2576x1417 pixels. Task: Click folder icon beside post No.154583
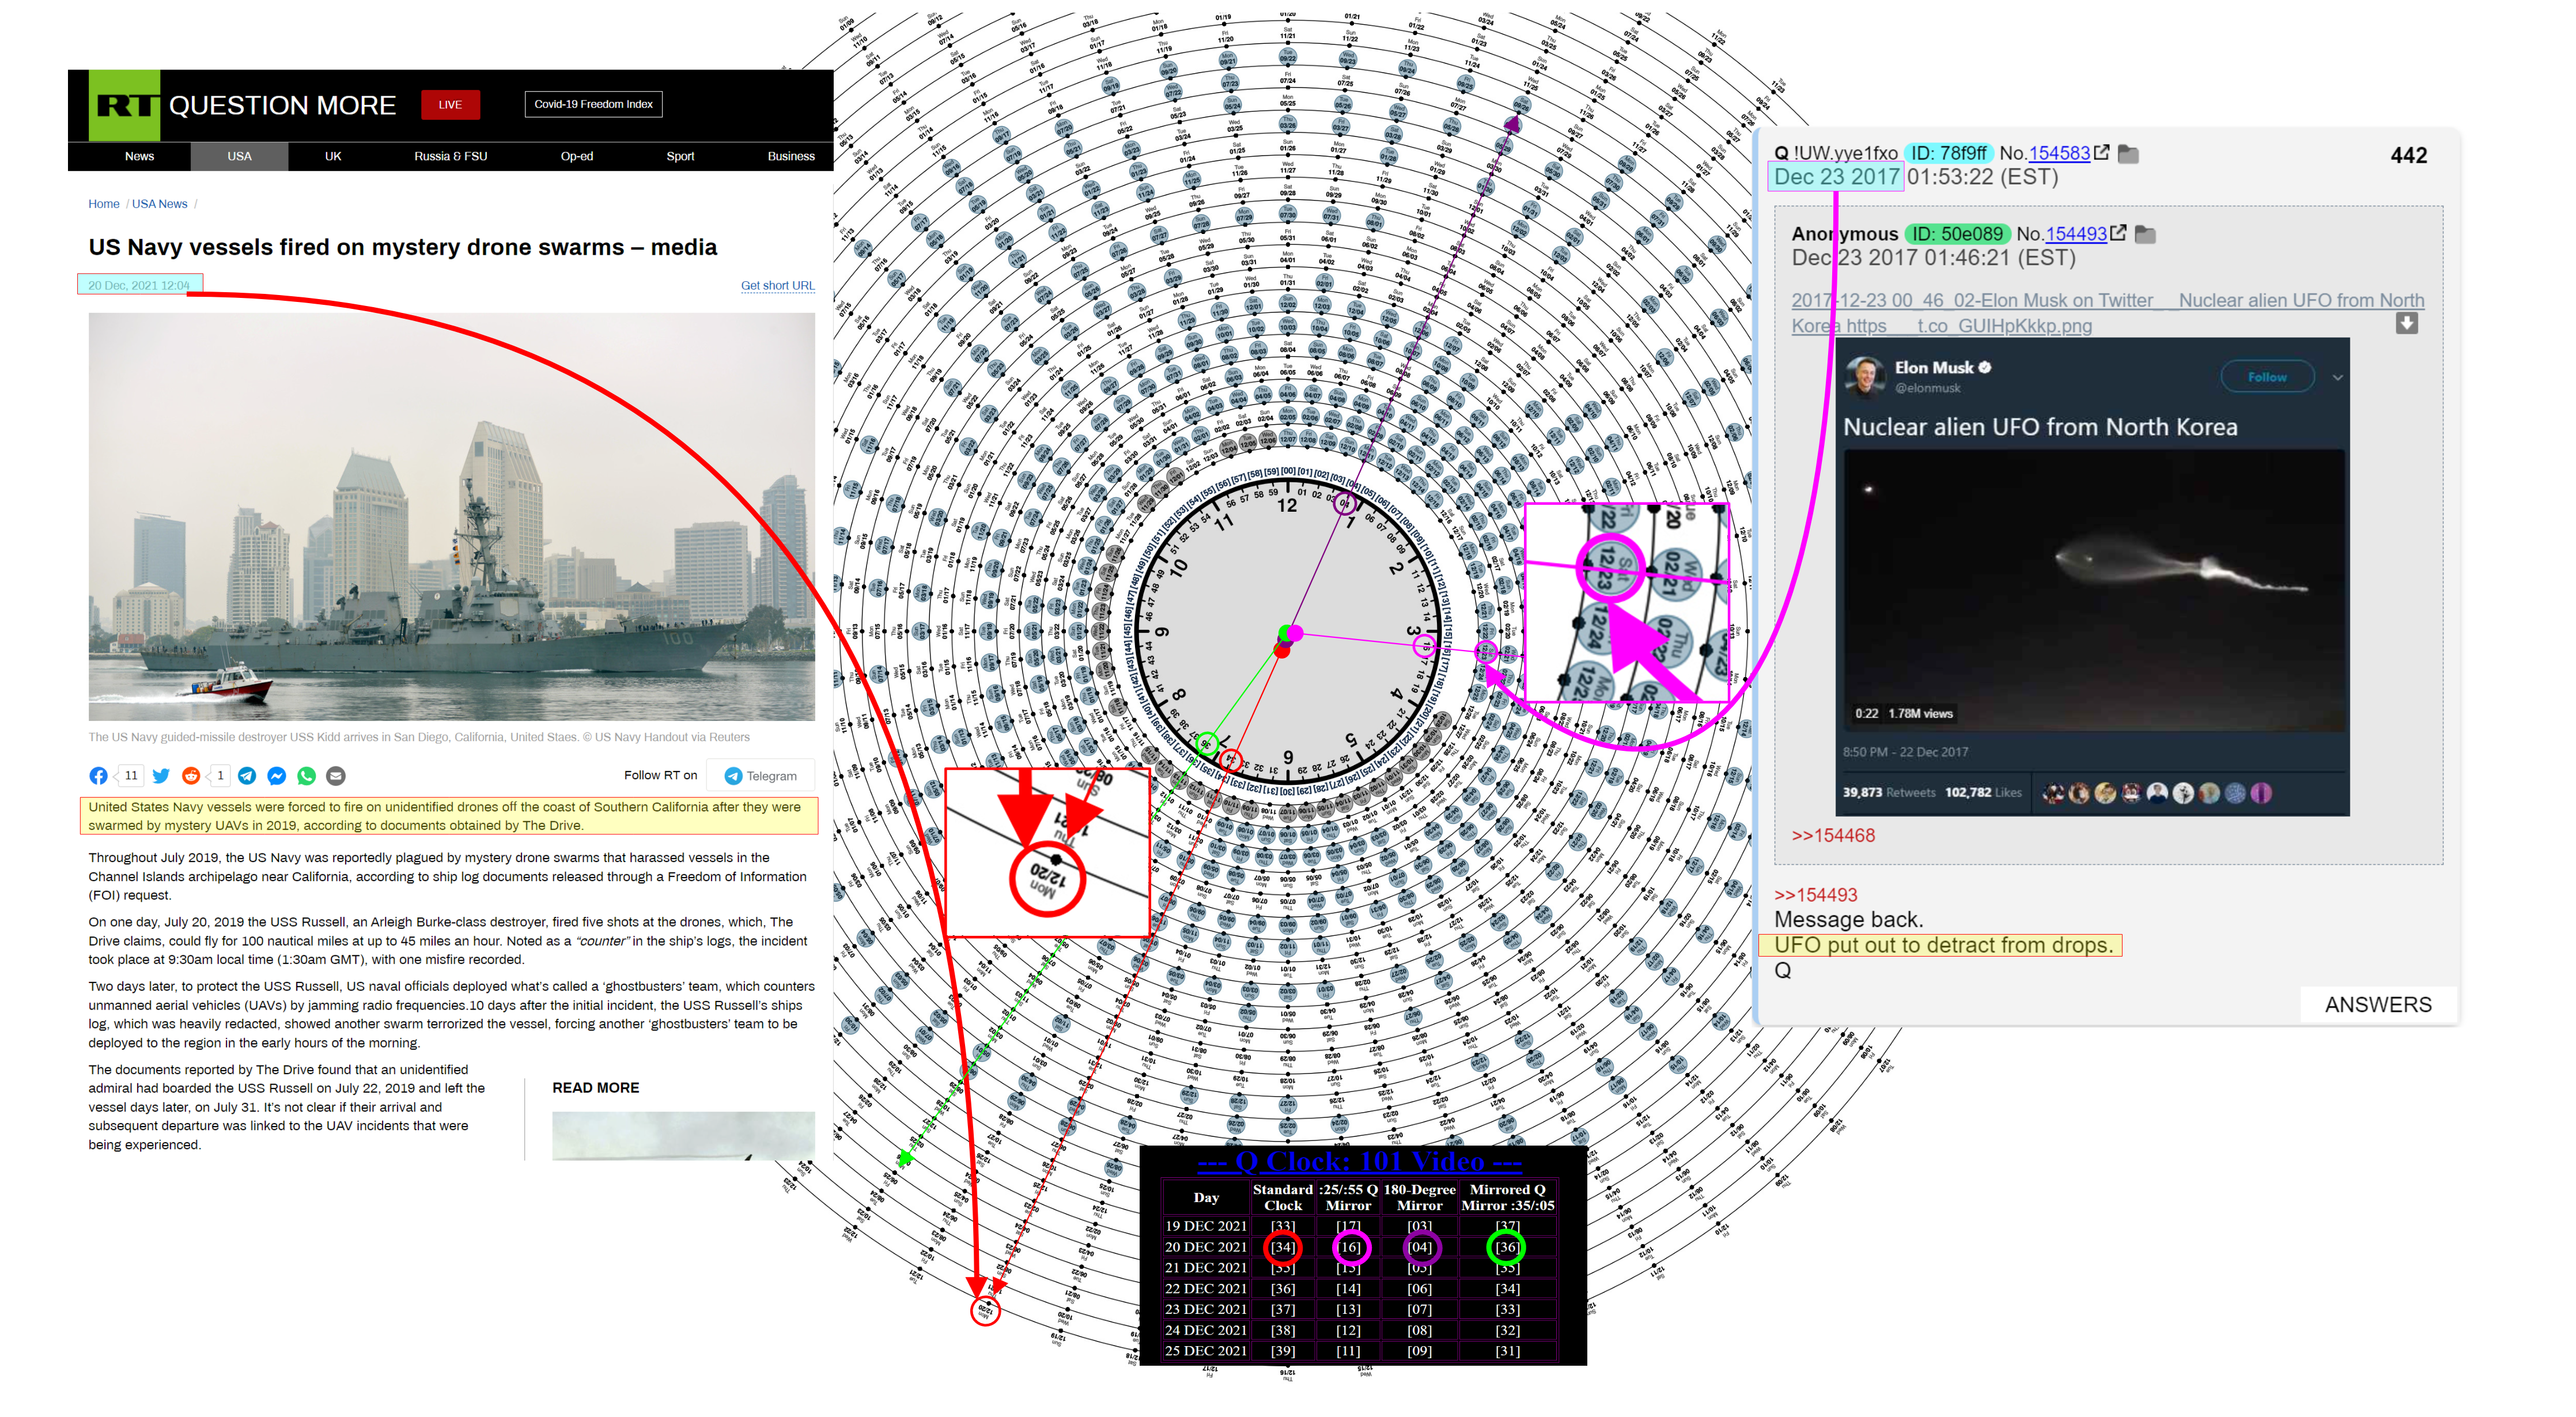point(2128,154)
